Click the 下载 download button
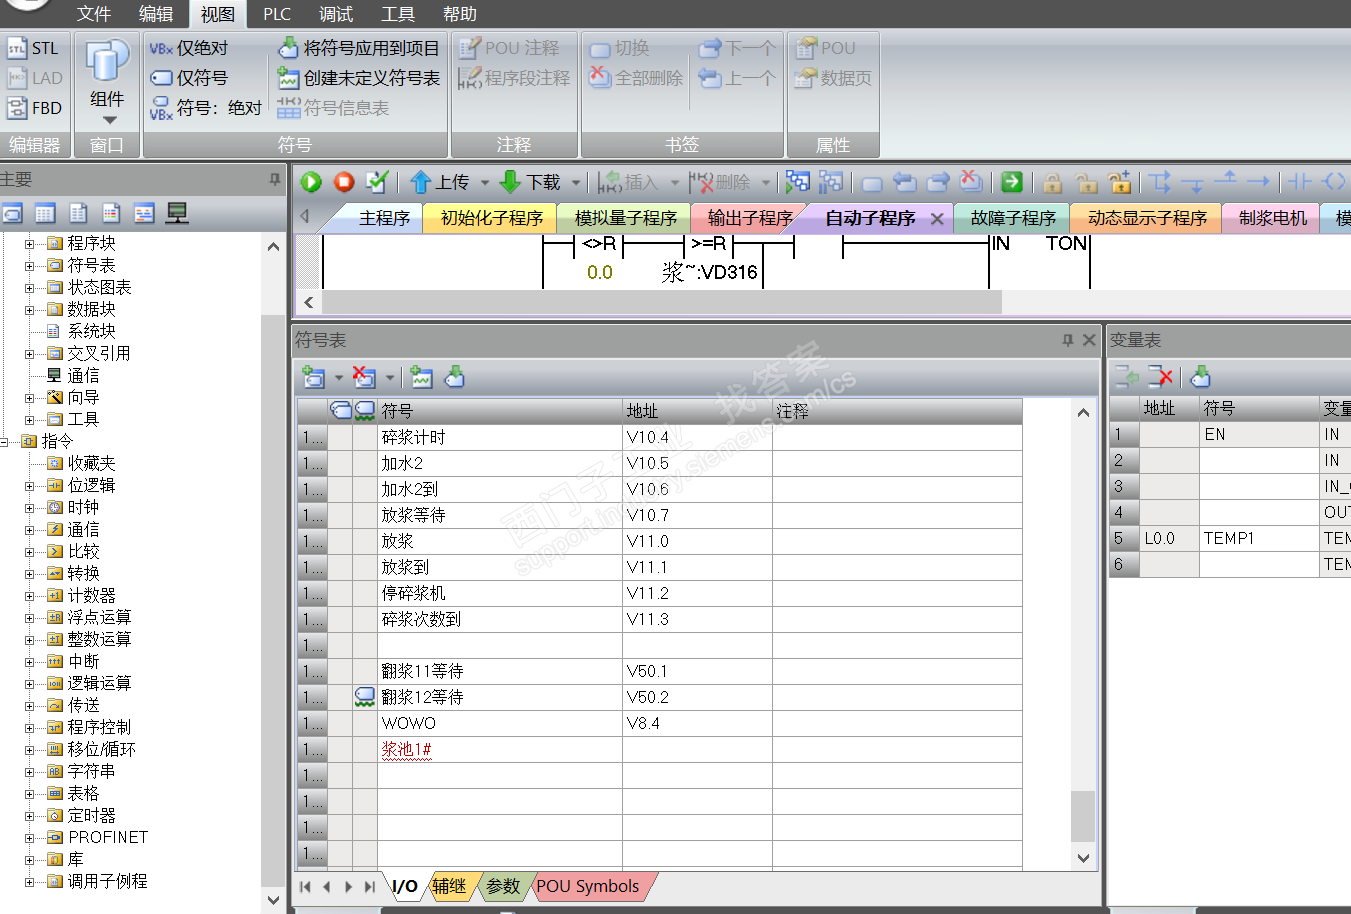 (531, 182)
